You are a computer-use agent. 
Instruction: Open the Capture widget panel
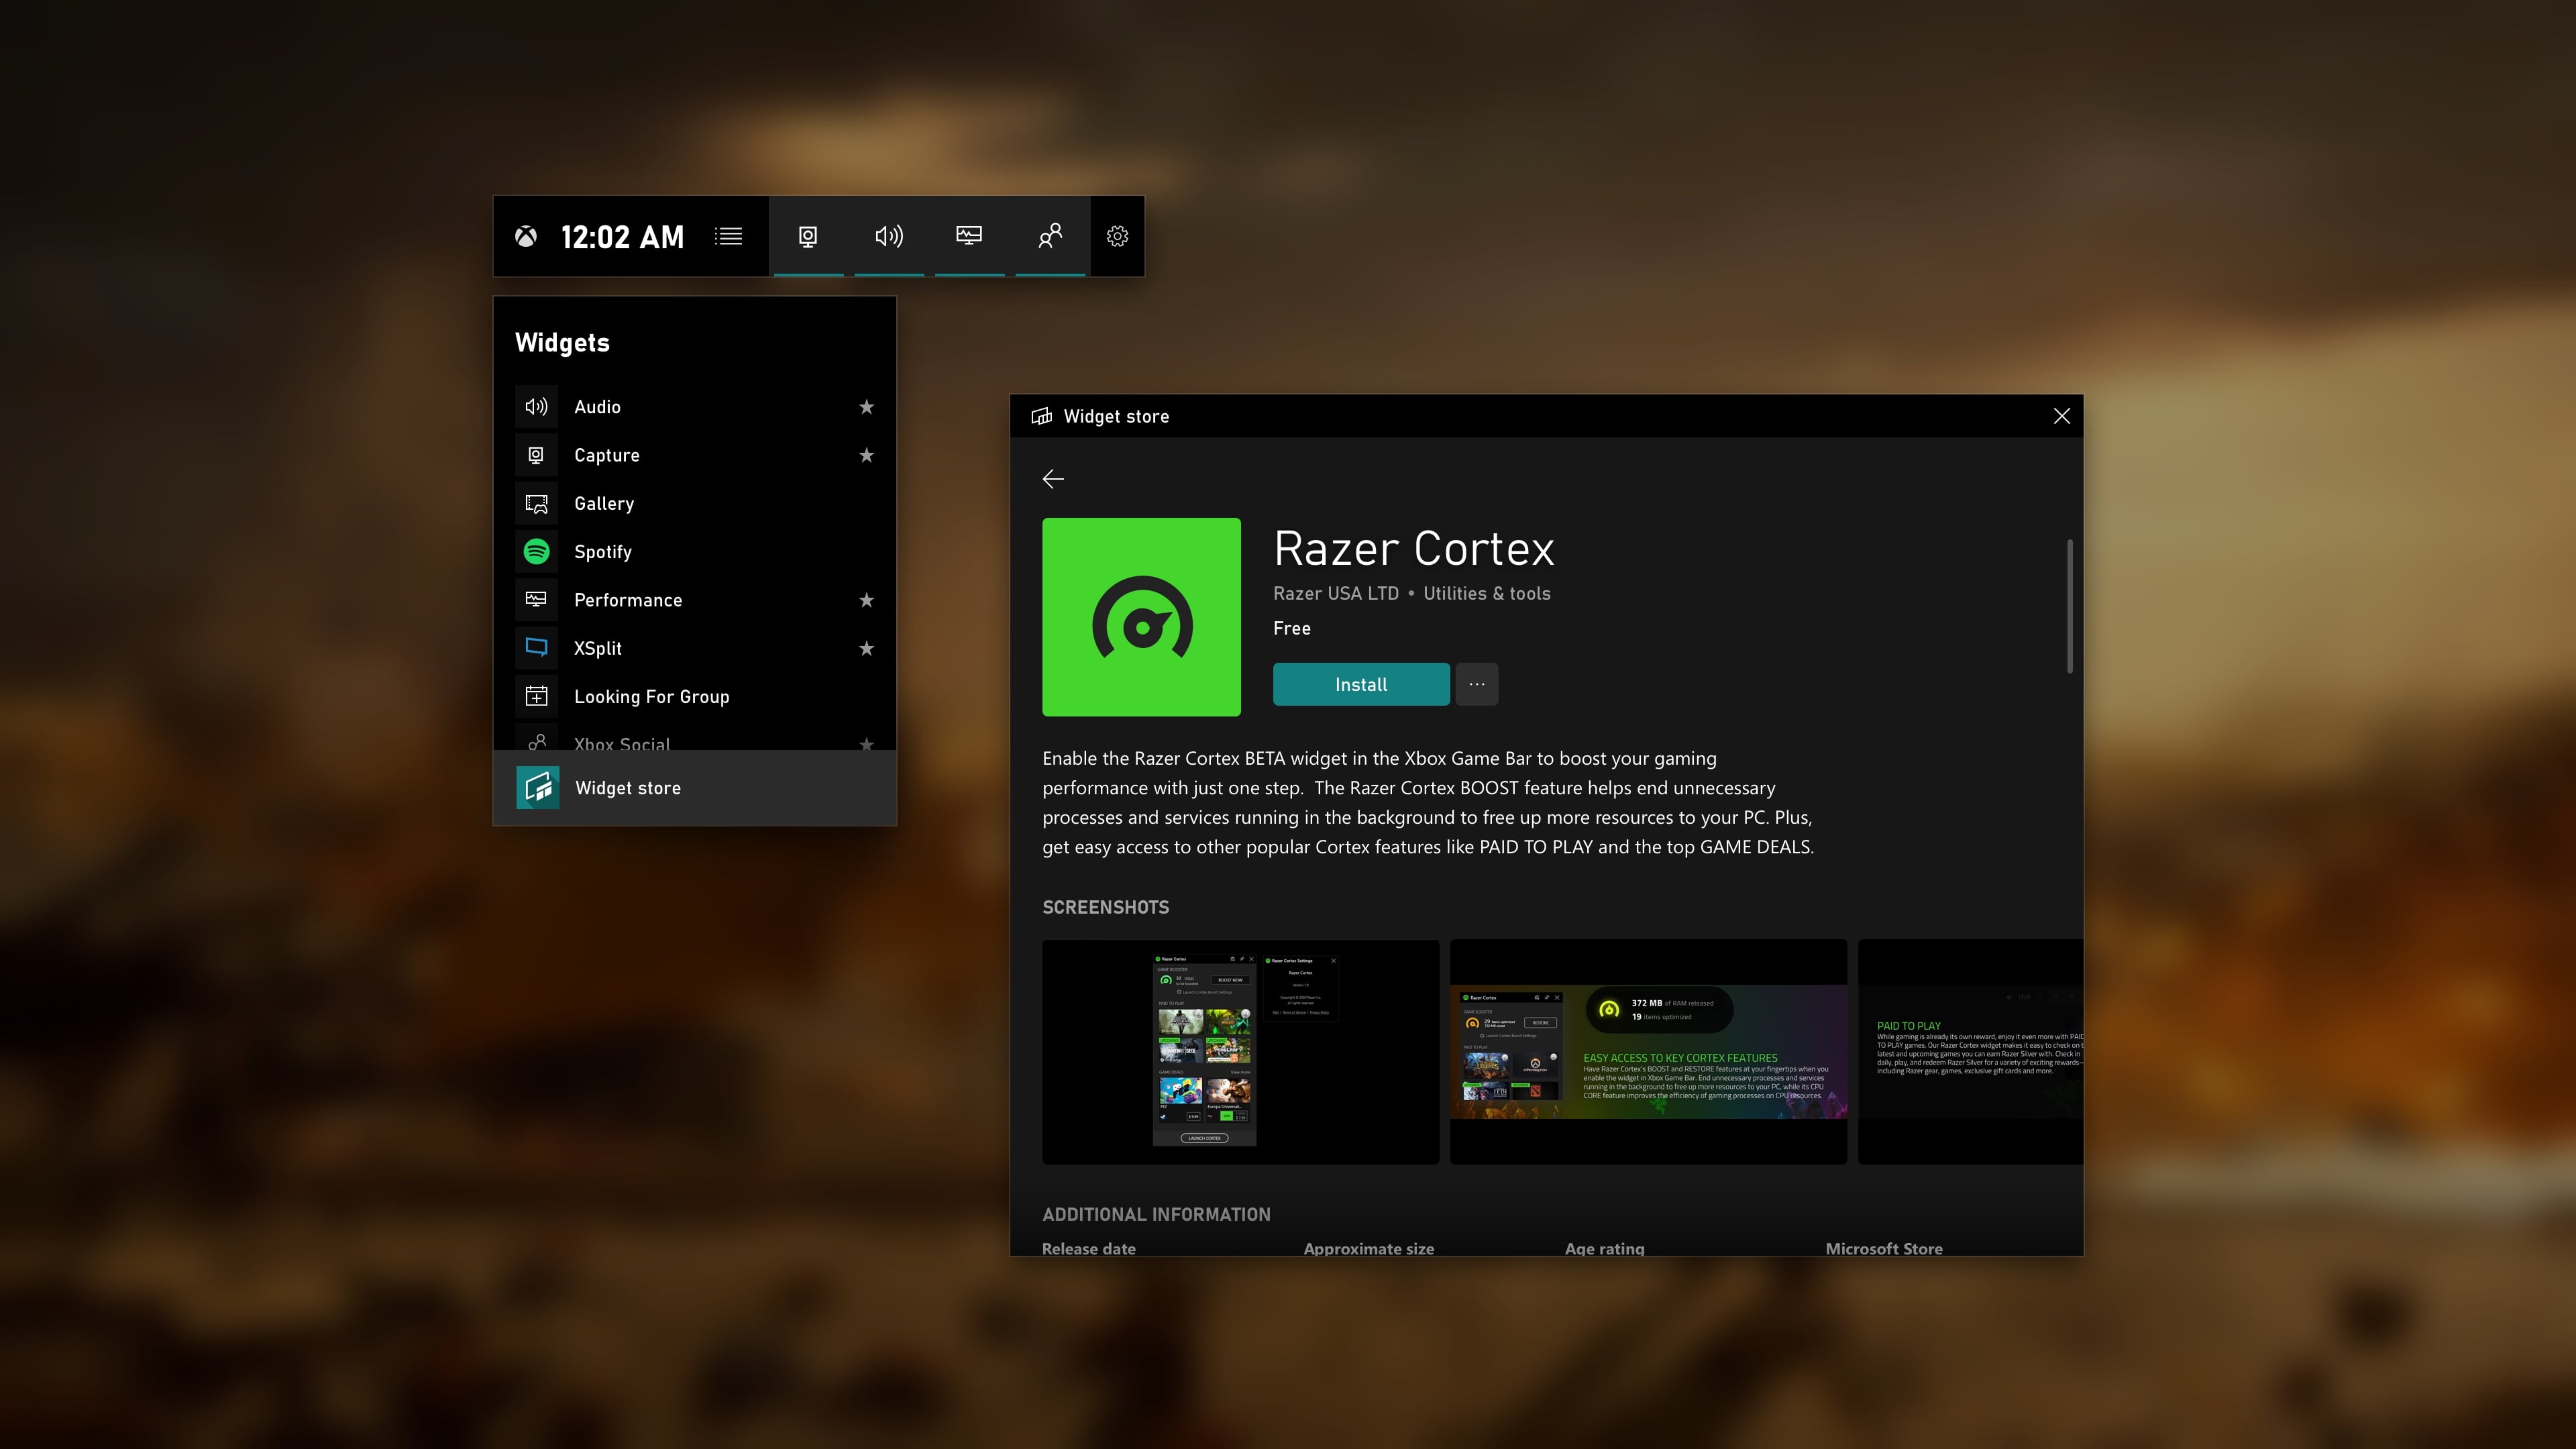click(607, 455)
